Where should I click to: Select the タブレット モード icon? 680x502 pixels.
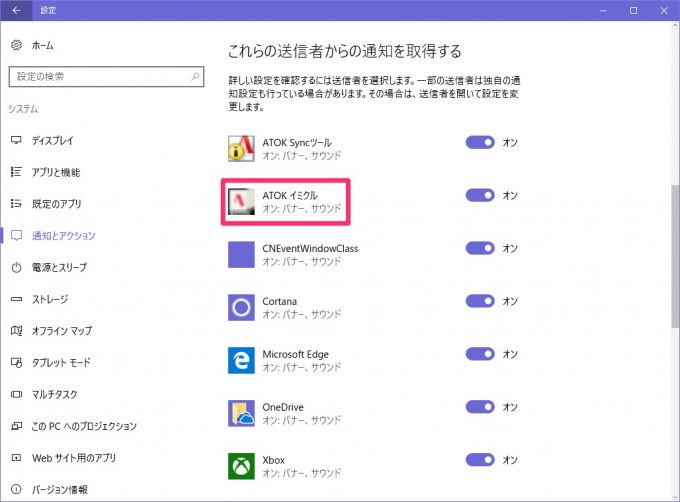(x=16, y=362)
